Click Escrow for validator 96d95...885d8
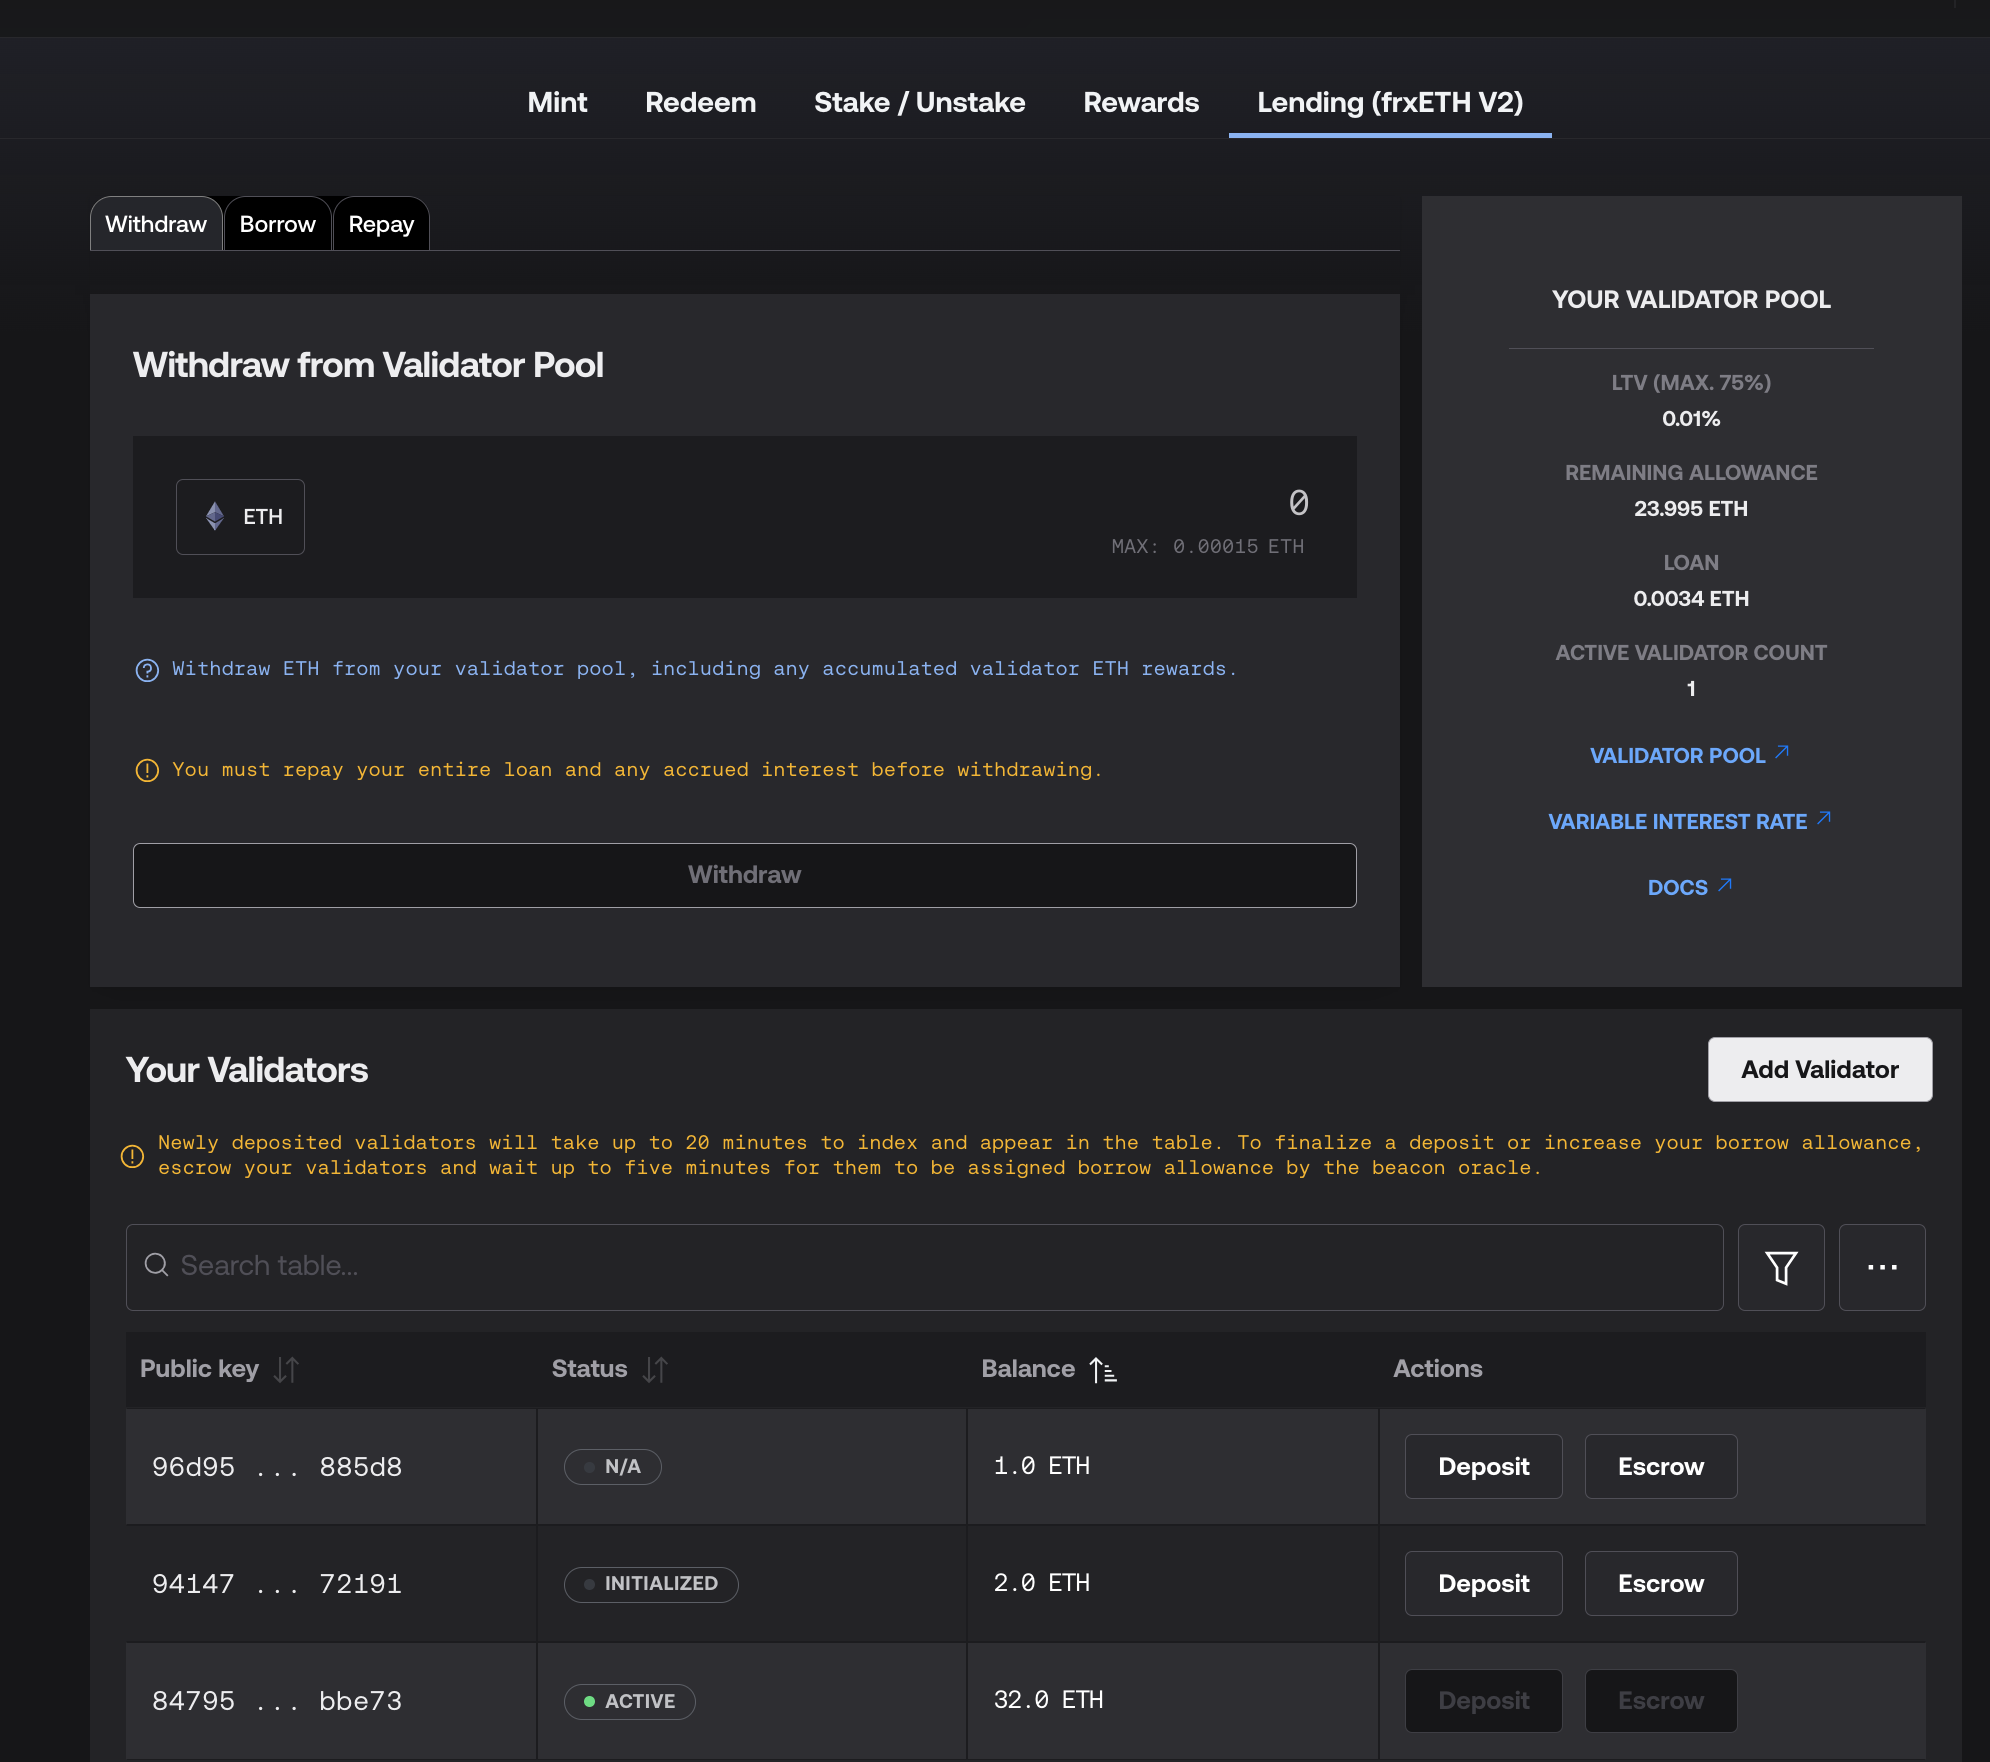Image resolution: width=1990 pixels, height=1762 pixels. (x=1660, y=1466)
